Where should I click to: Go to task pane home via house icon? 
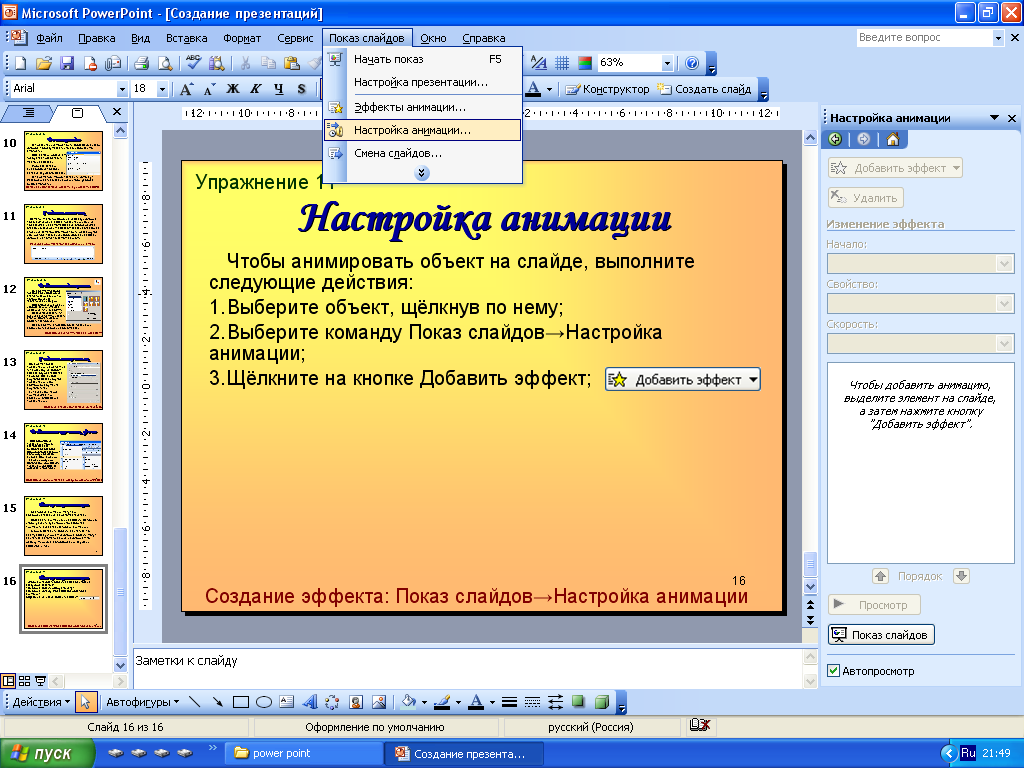[893, 139]
